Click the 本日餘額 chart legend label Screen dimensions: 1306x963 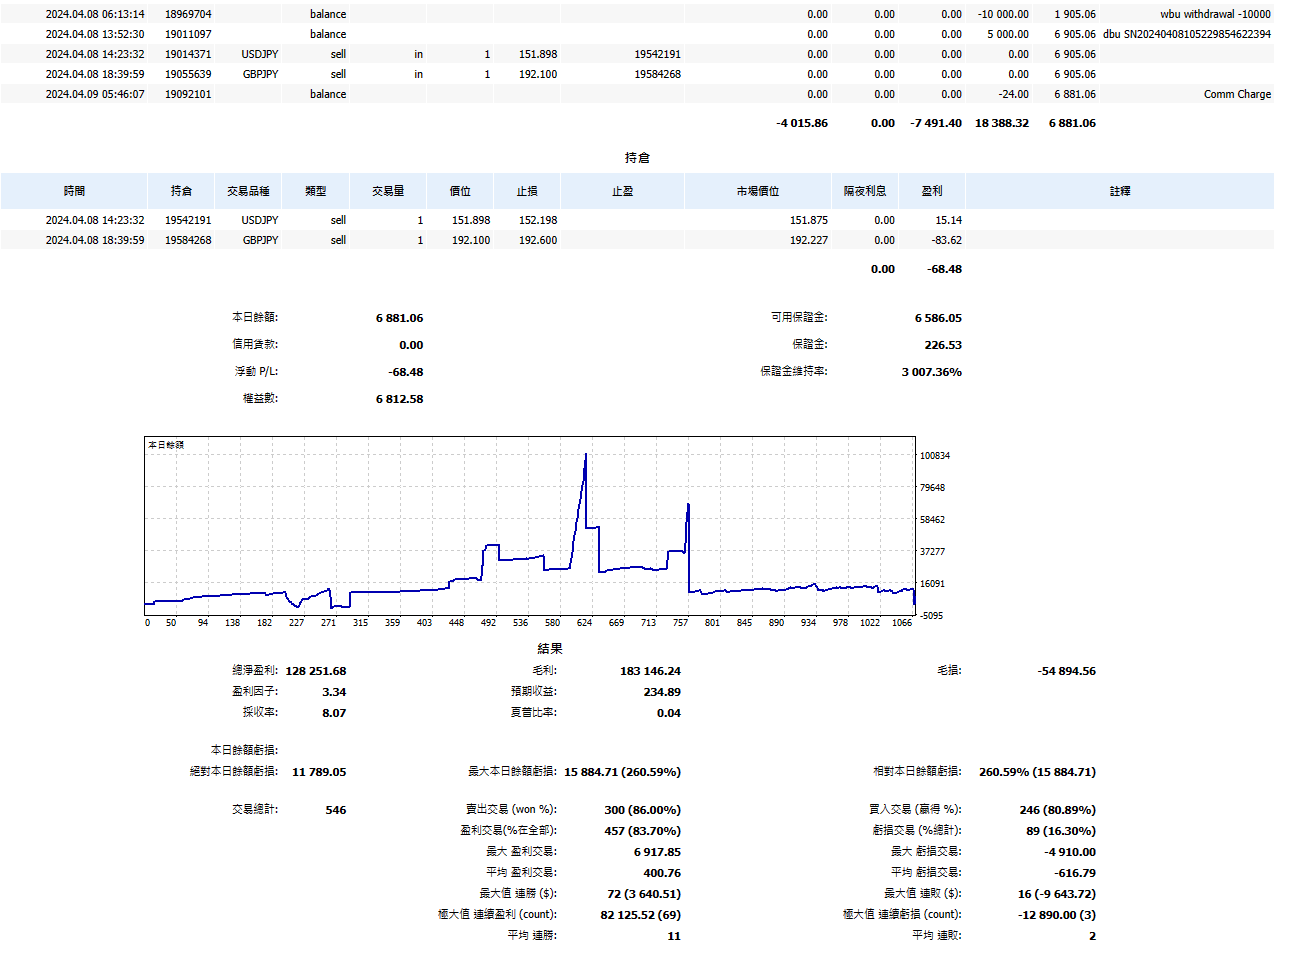pyautogui.click(x=166, y=445)
